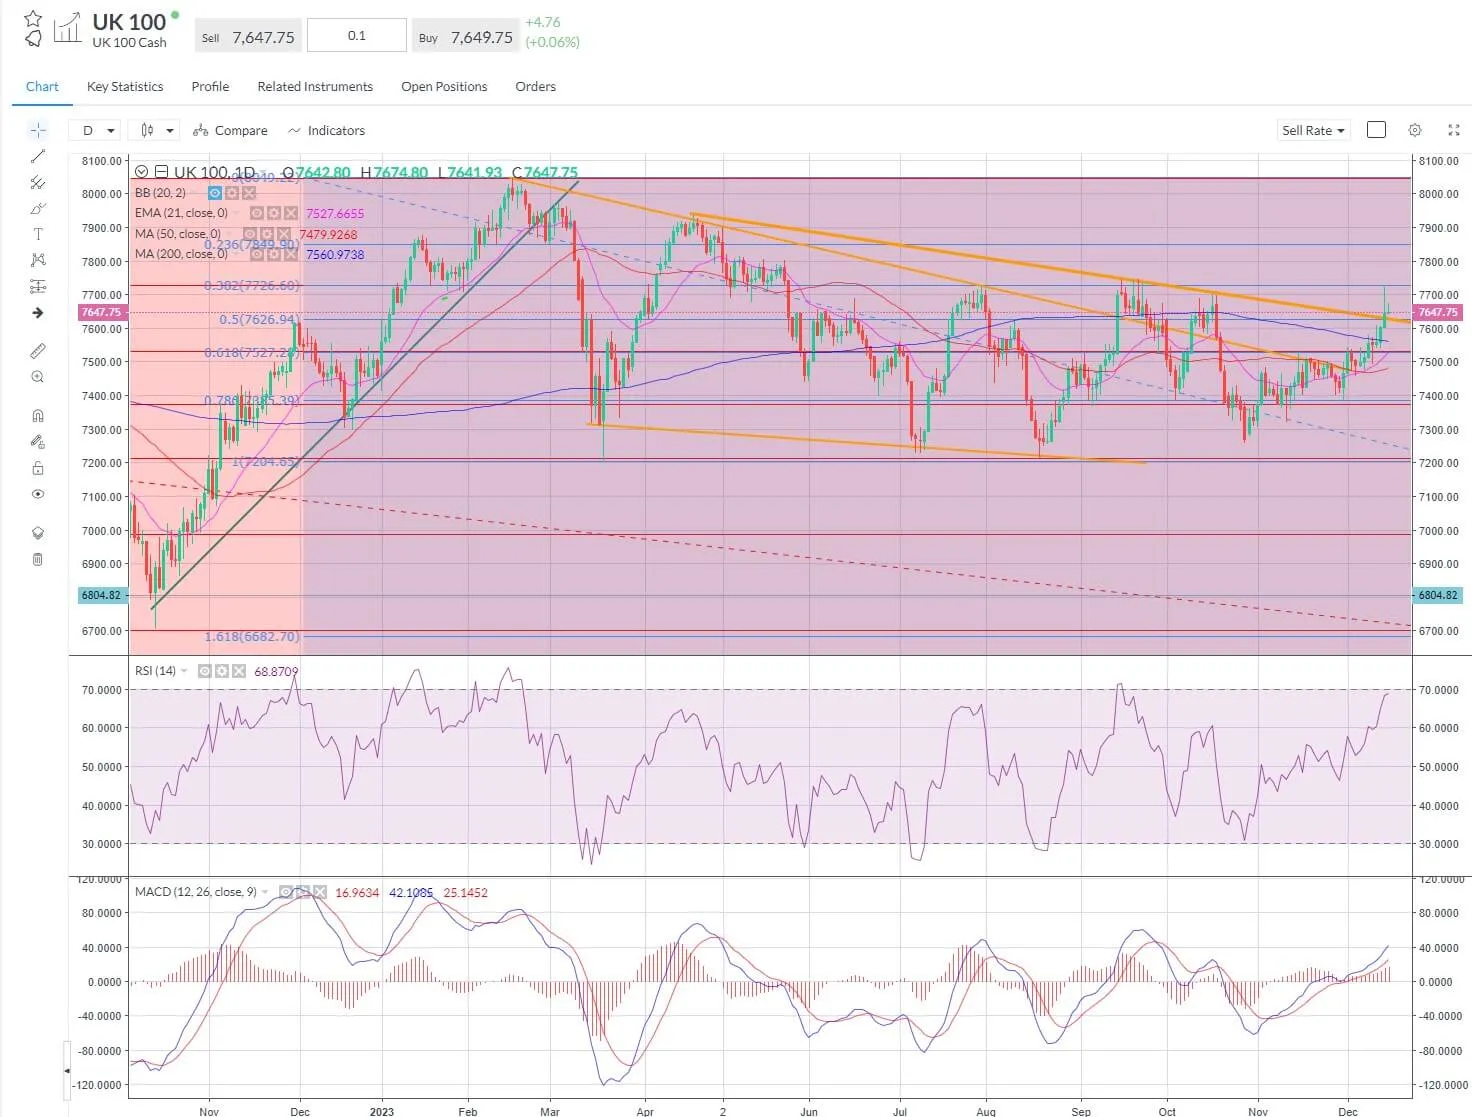Select the ruler measure tool
The height and width of the screenshot is (1117, 1472).
point(38,351)
